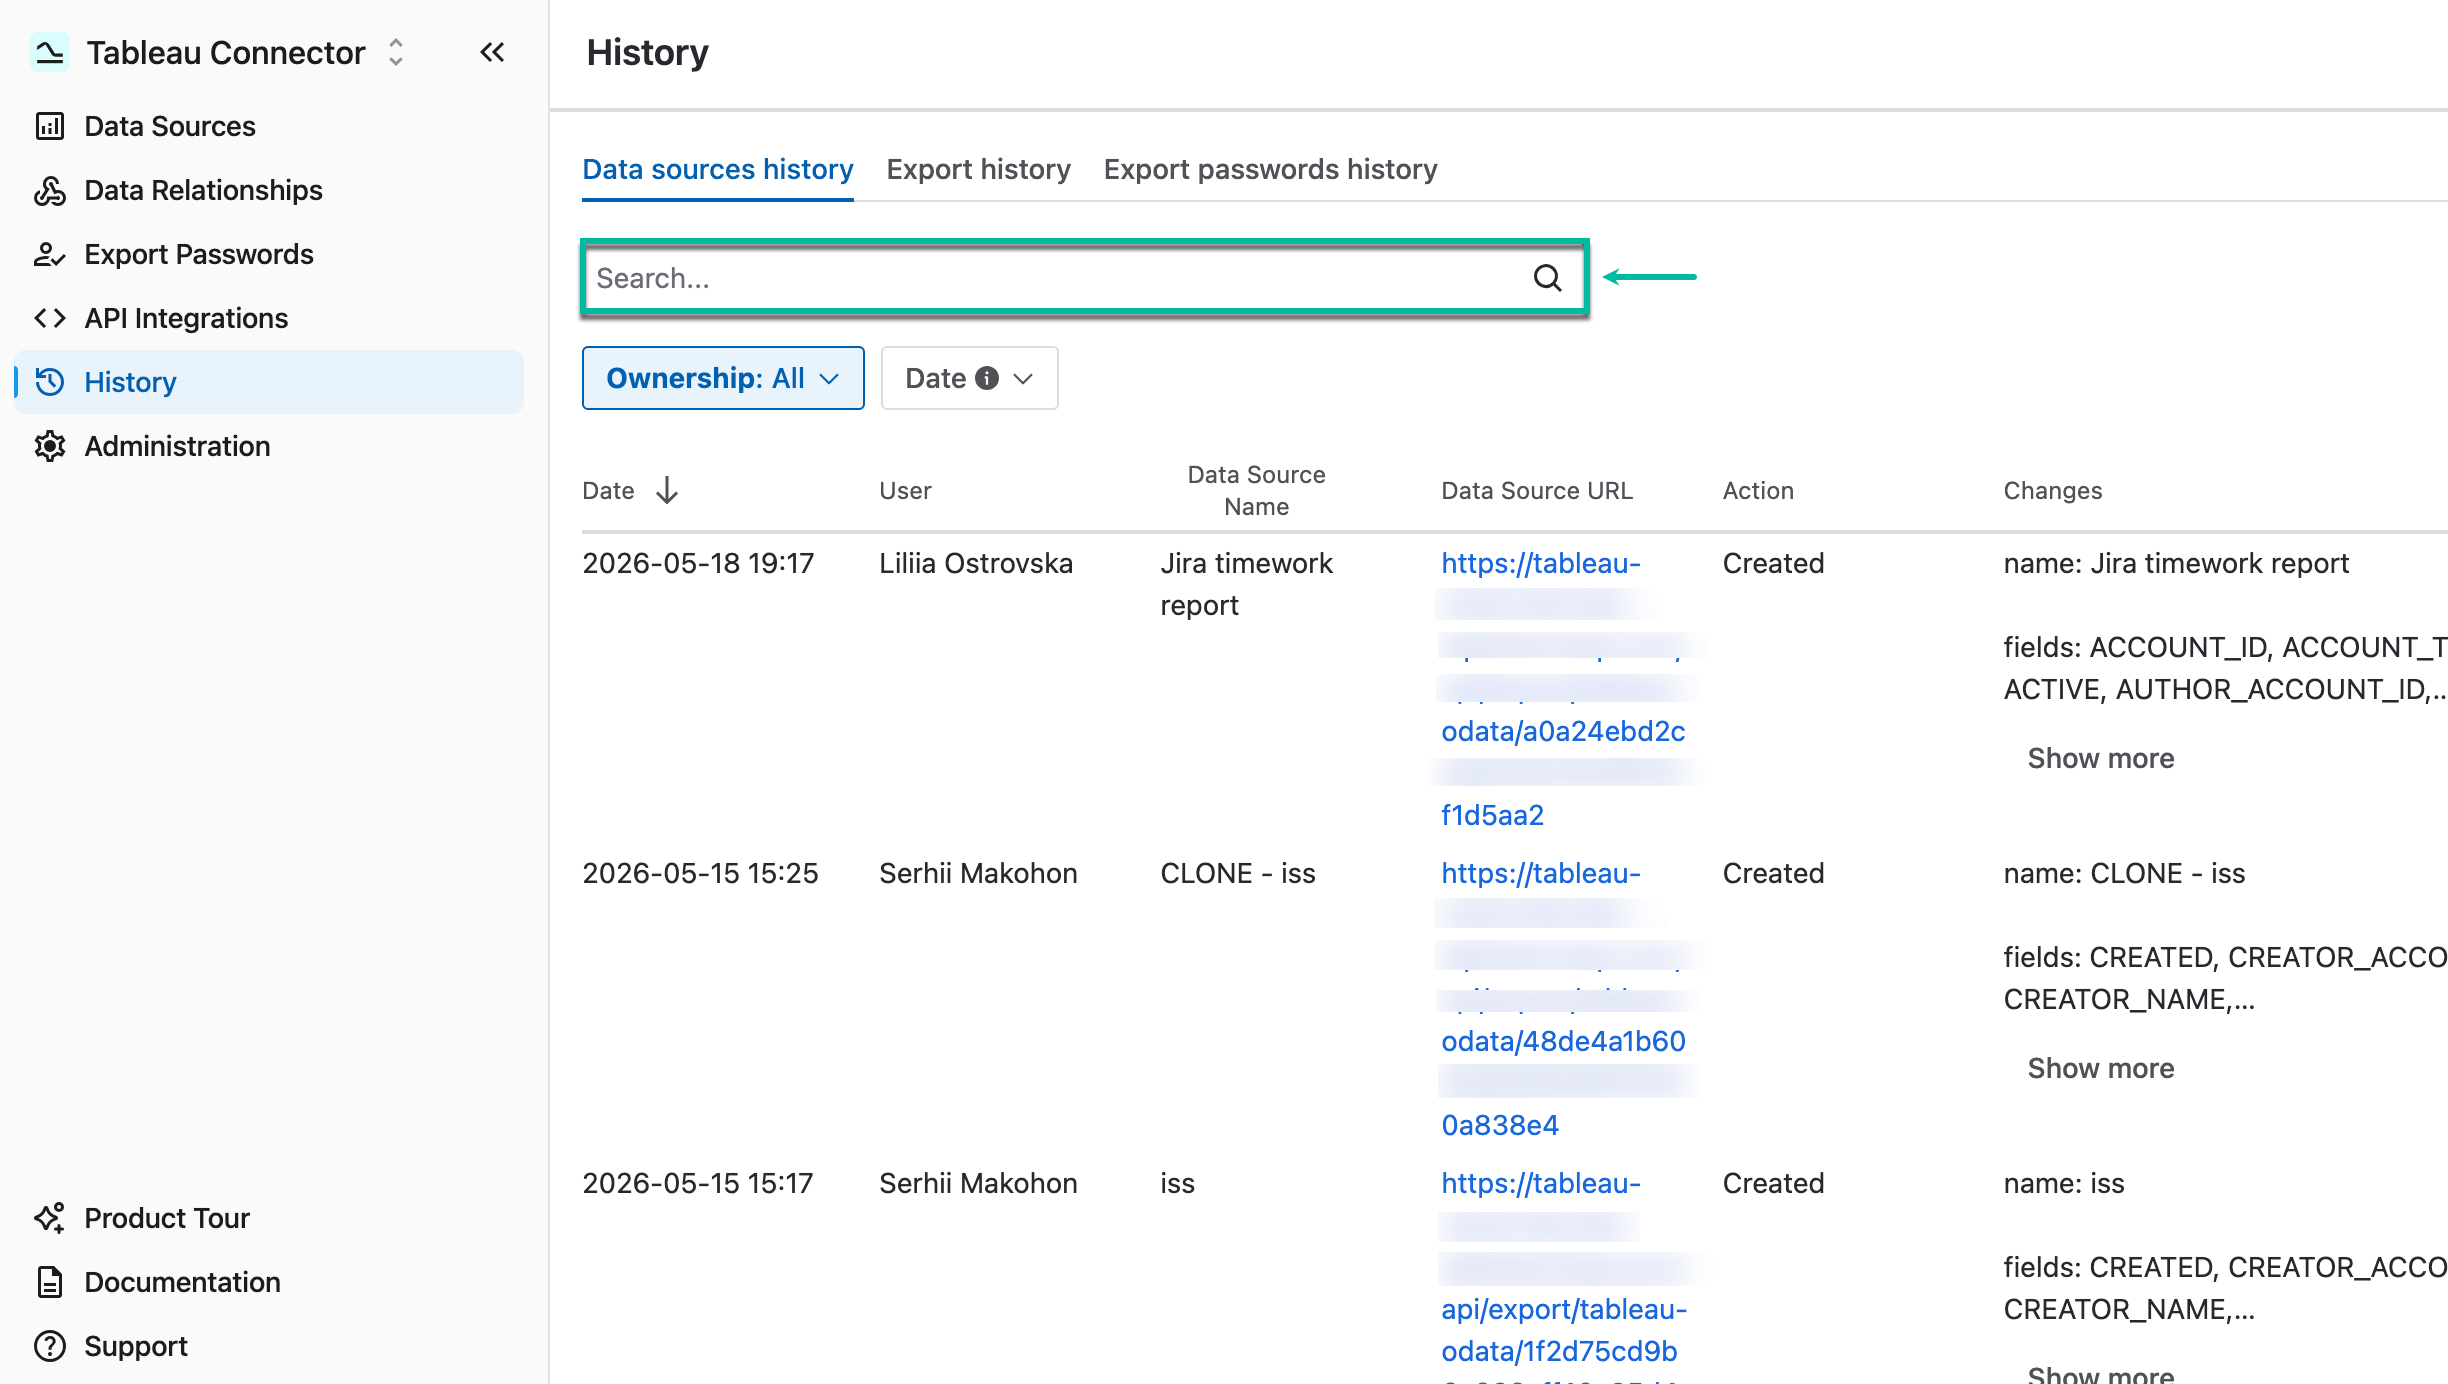Click the Action column header
Screen dimensions: 2448x1384
pos(1757,490)
